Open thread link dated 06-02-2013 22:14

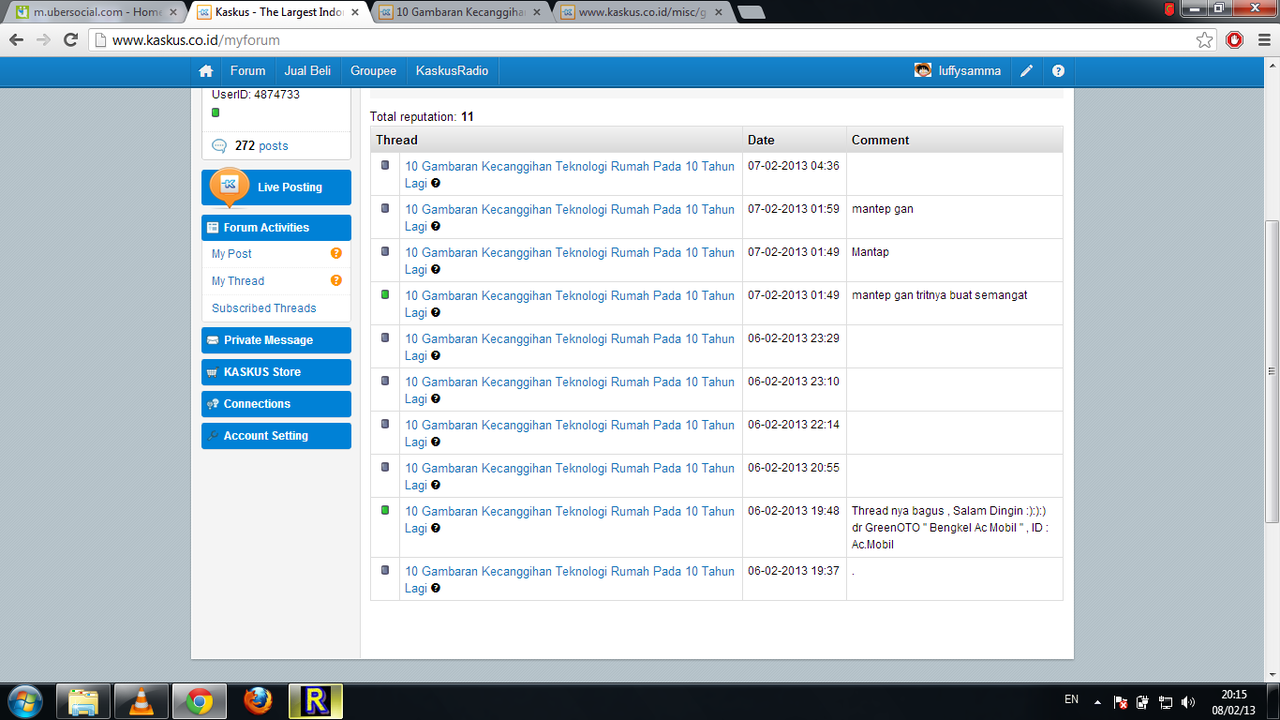click(569, 433)
